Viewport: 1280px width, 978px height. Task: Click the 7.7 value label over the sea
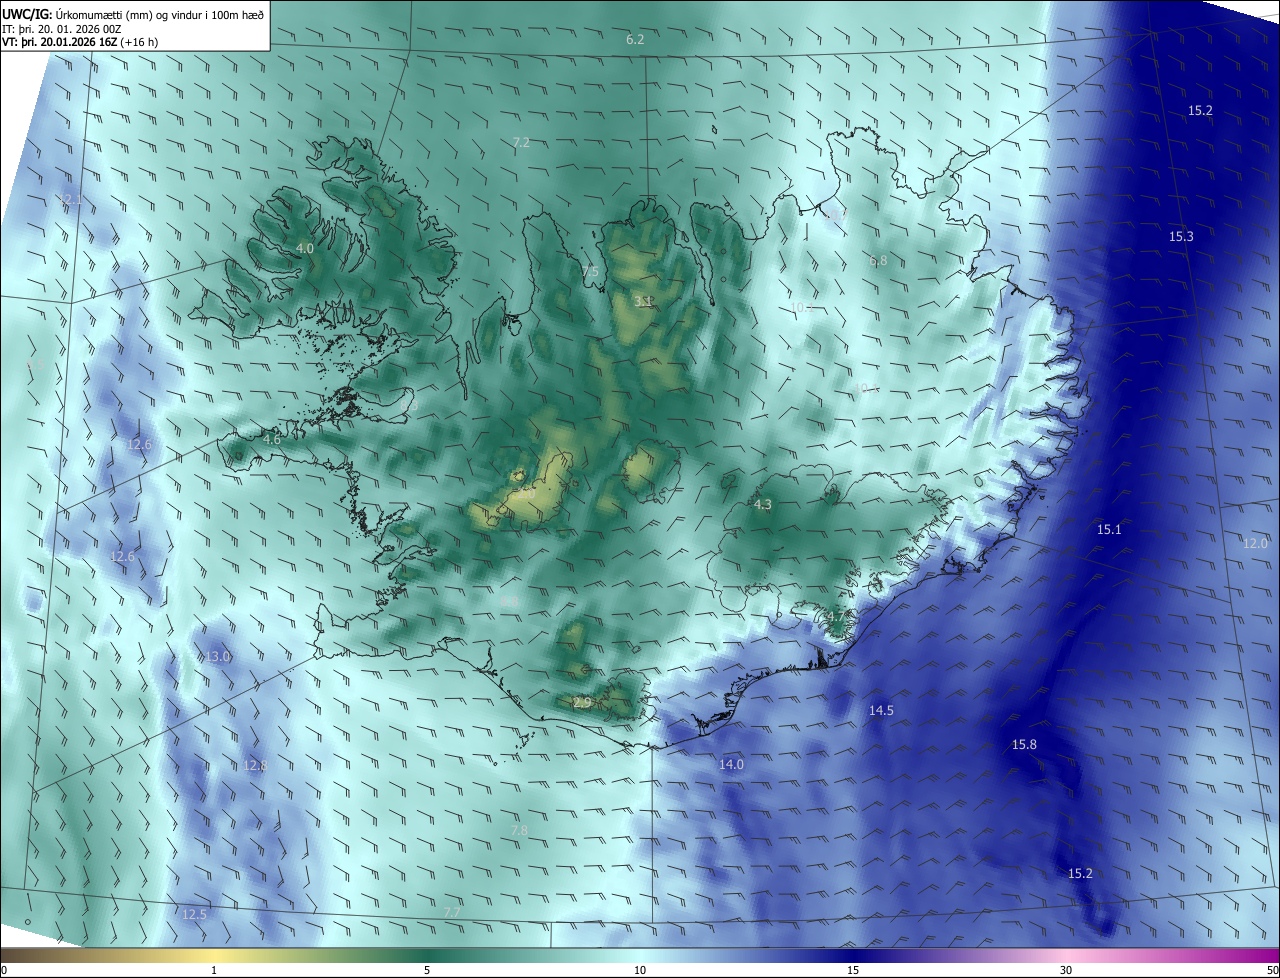(452, 913)
